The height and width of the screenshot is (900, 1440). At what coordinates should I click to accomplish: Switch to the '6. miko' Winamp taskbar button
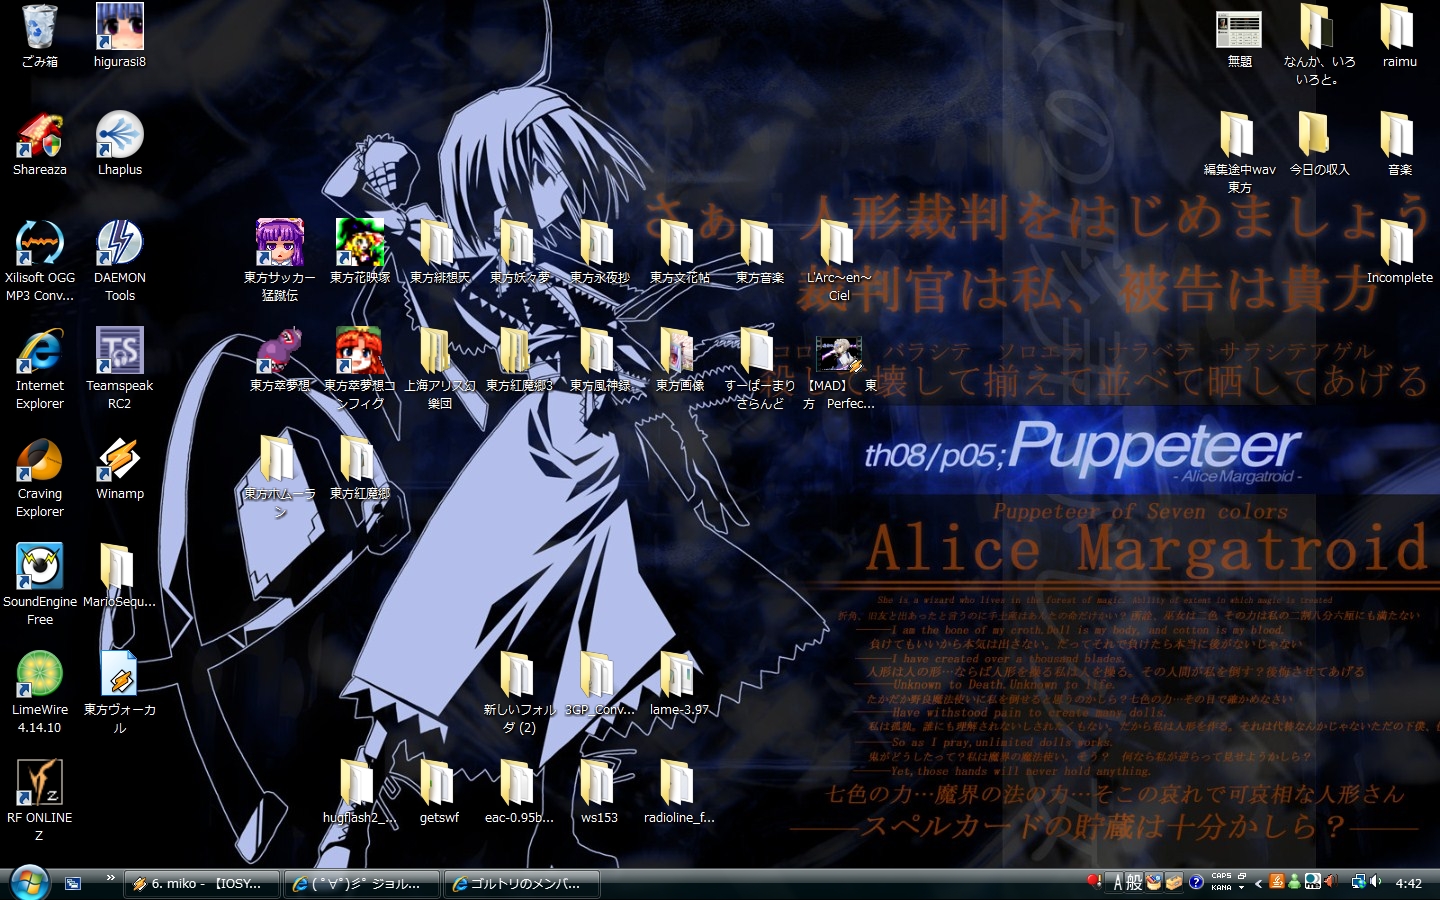201,884
